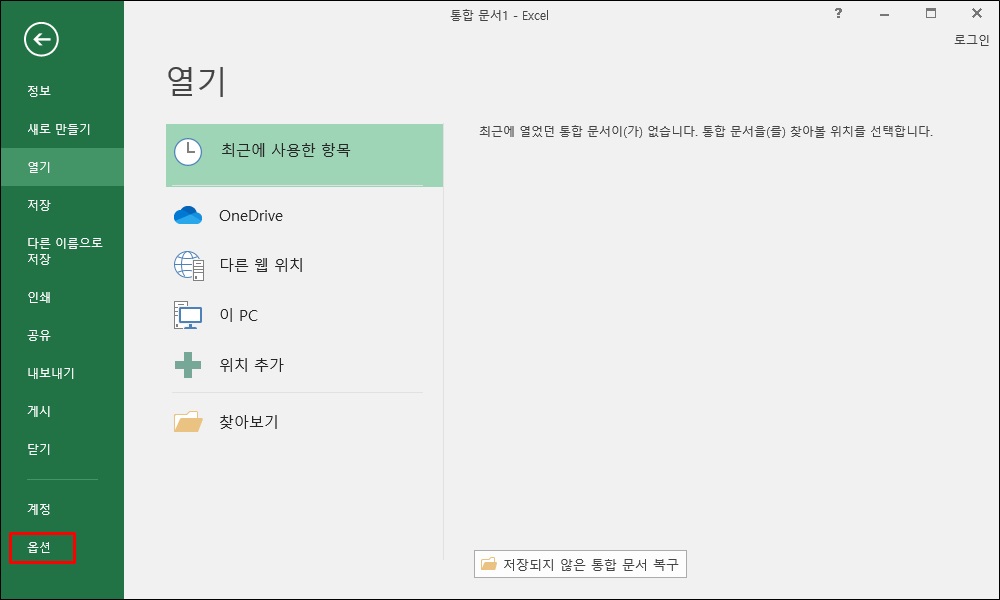Viewport: 1000px width, 600px height.
Task: Open the 찾아보기 folder icon
Action: (x=188, y=421)
